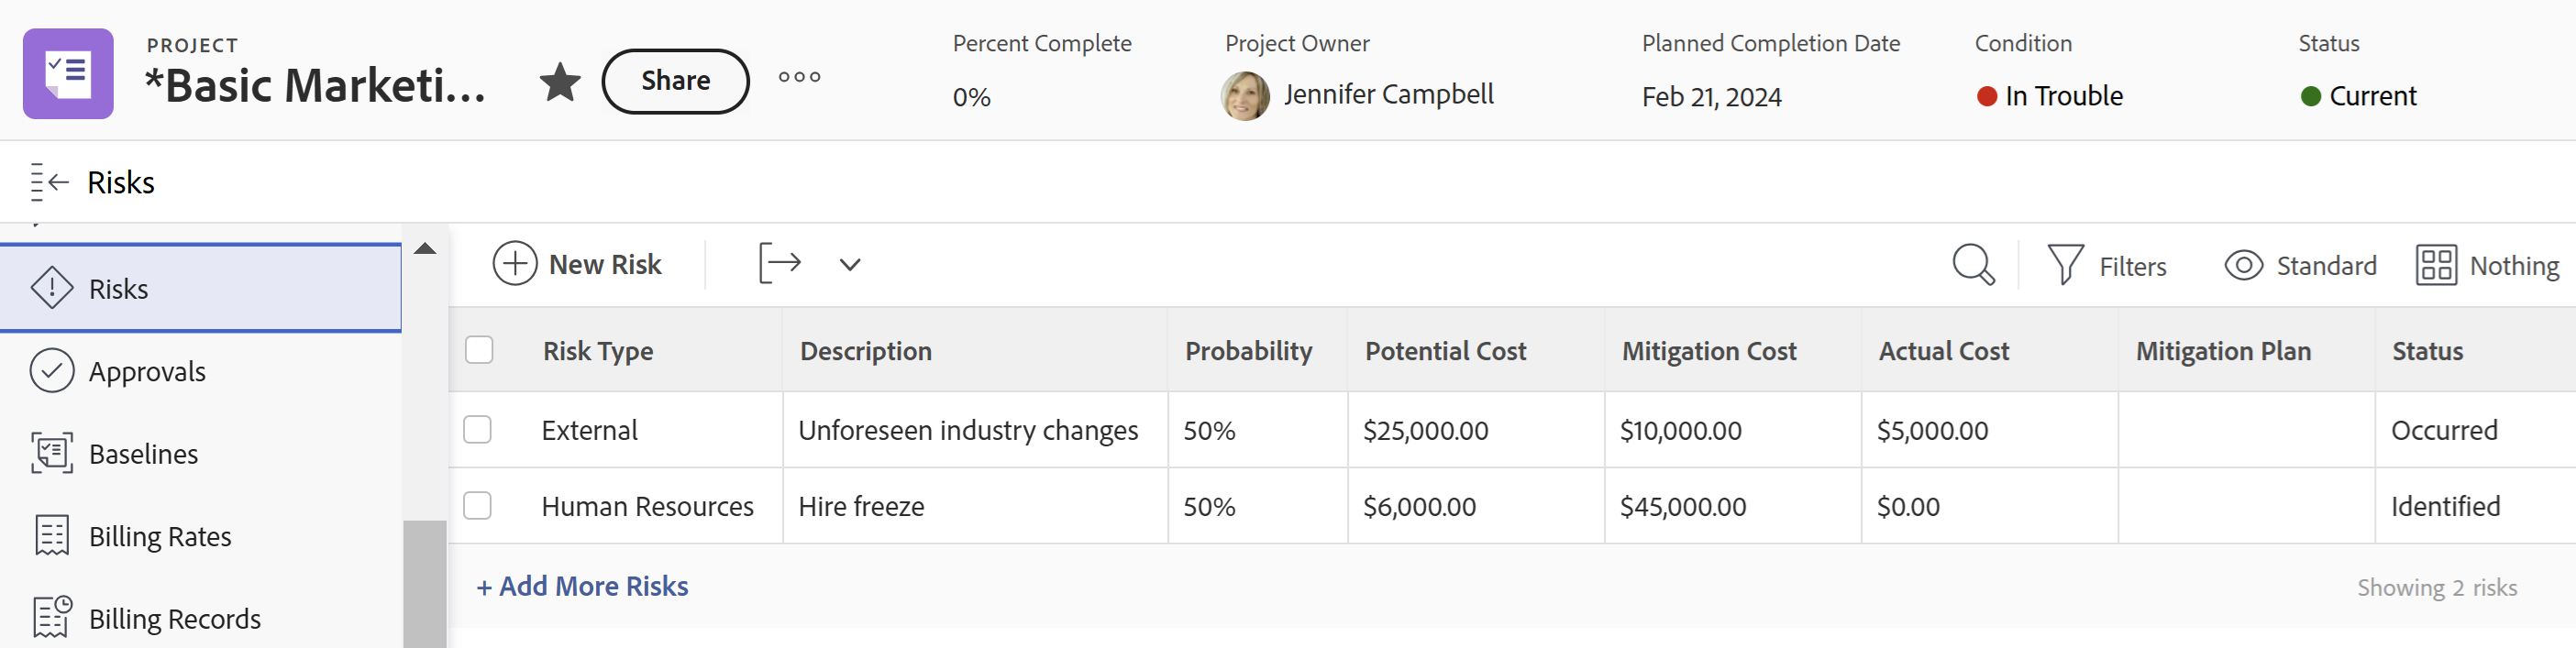Open Billing Rates in the left panel
The width and height of the screenshot is (2576, 648).
coord(159,537)
